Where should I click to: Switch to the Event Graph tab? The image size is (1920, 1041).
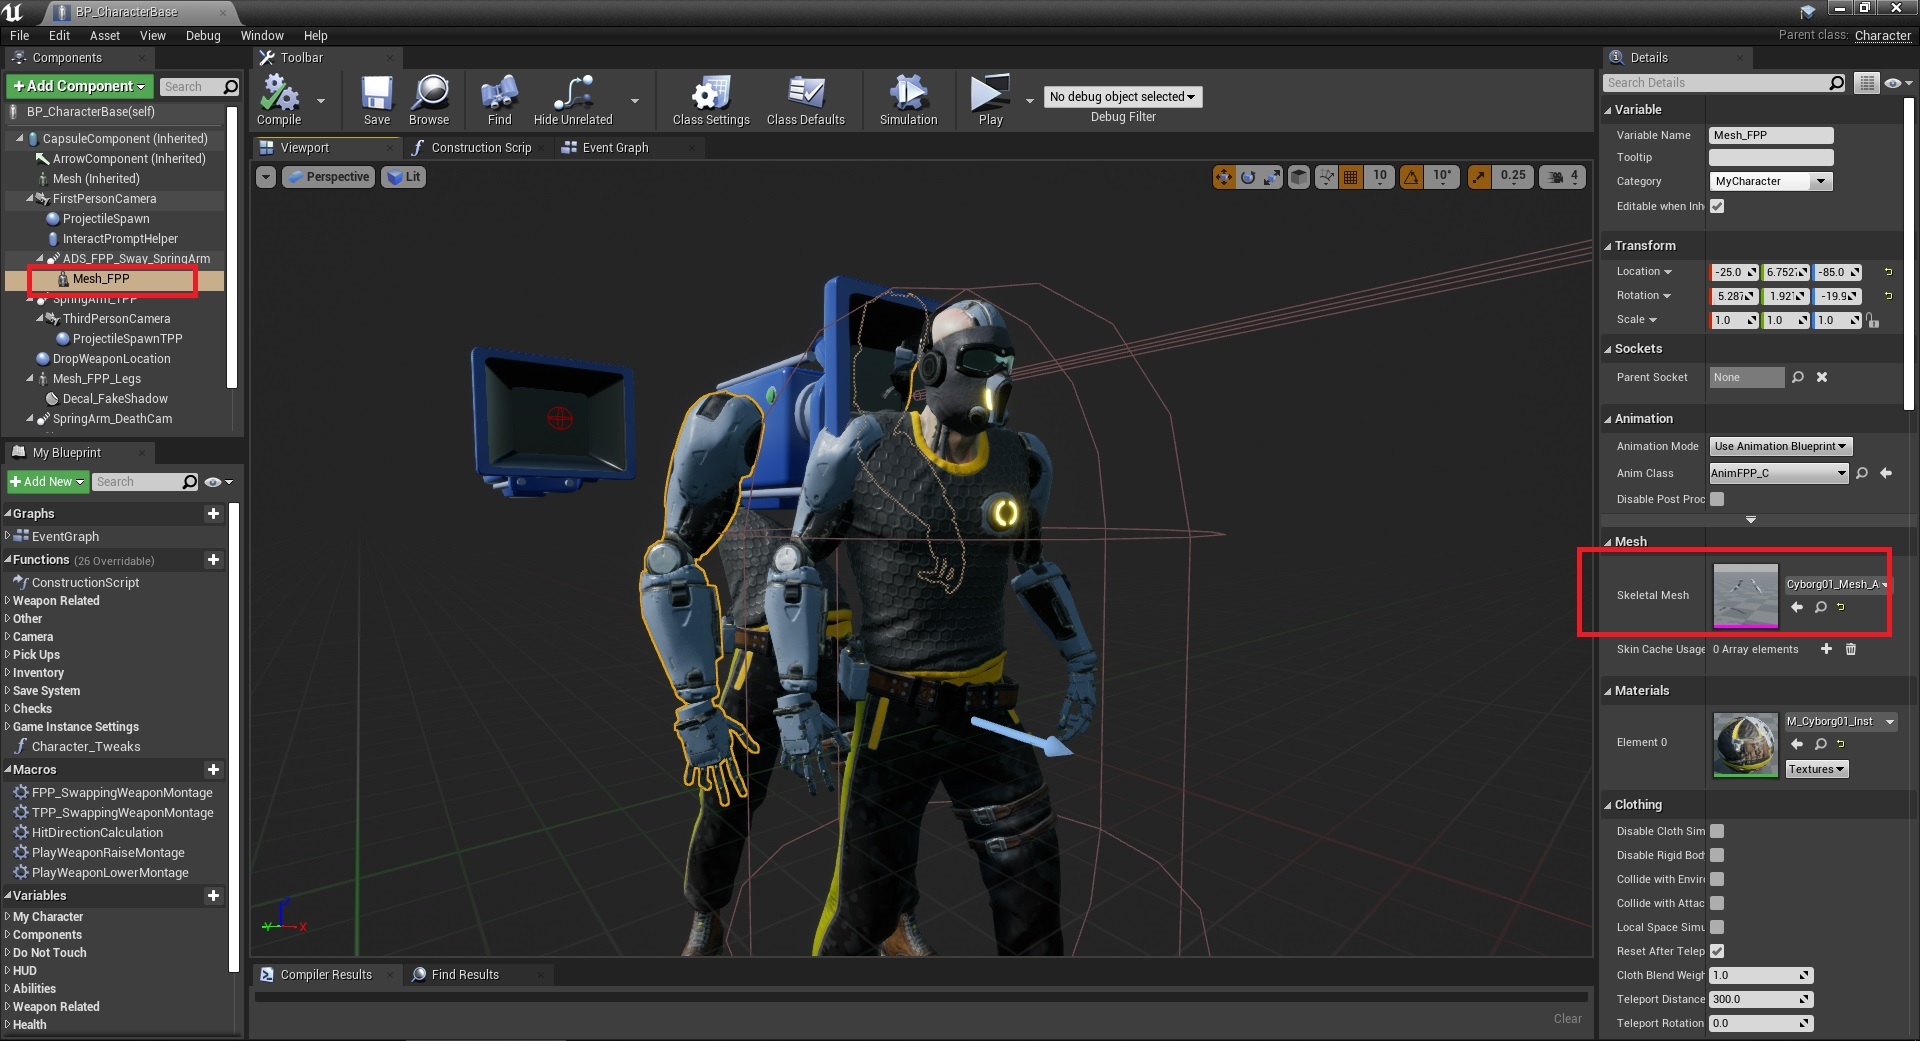tap(615, 148)
